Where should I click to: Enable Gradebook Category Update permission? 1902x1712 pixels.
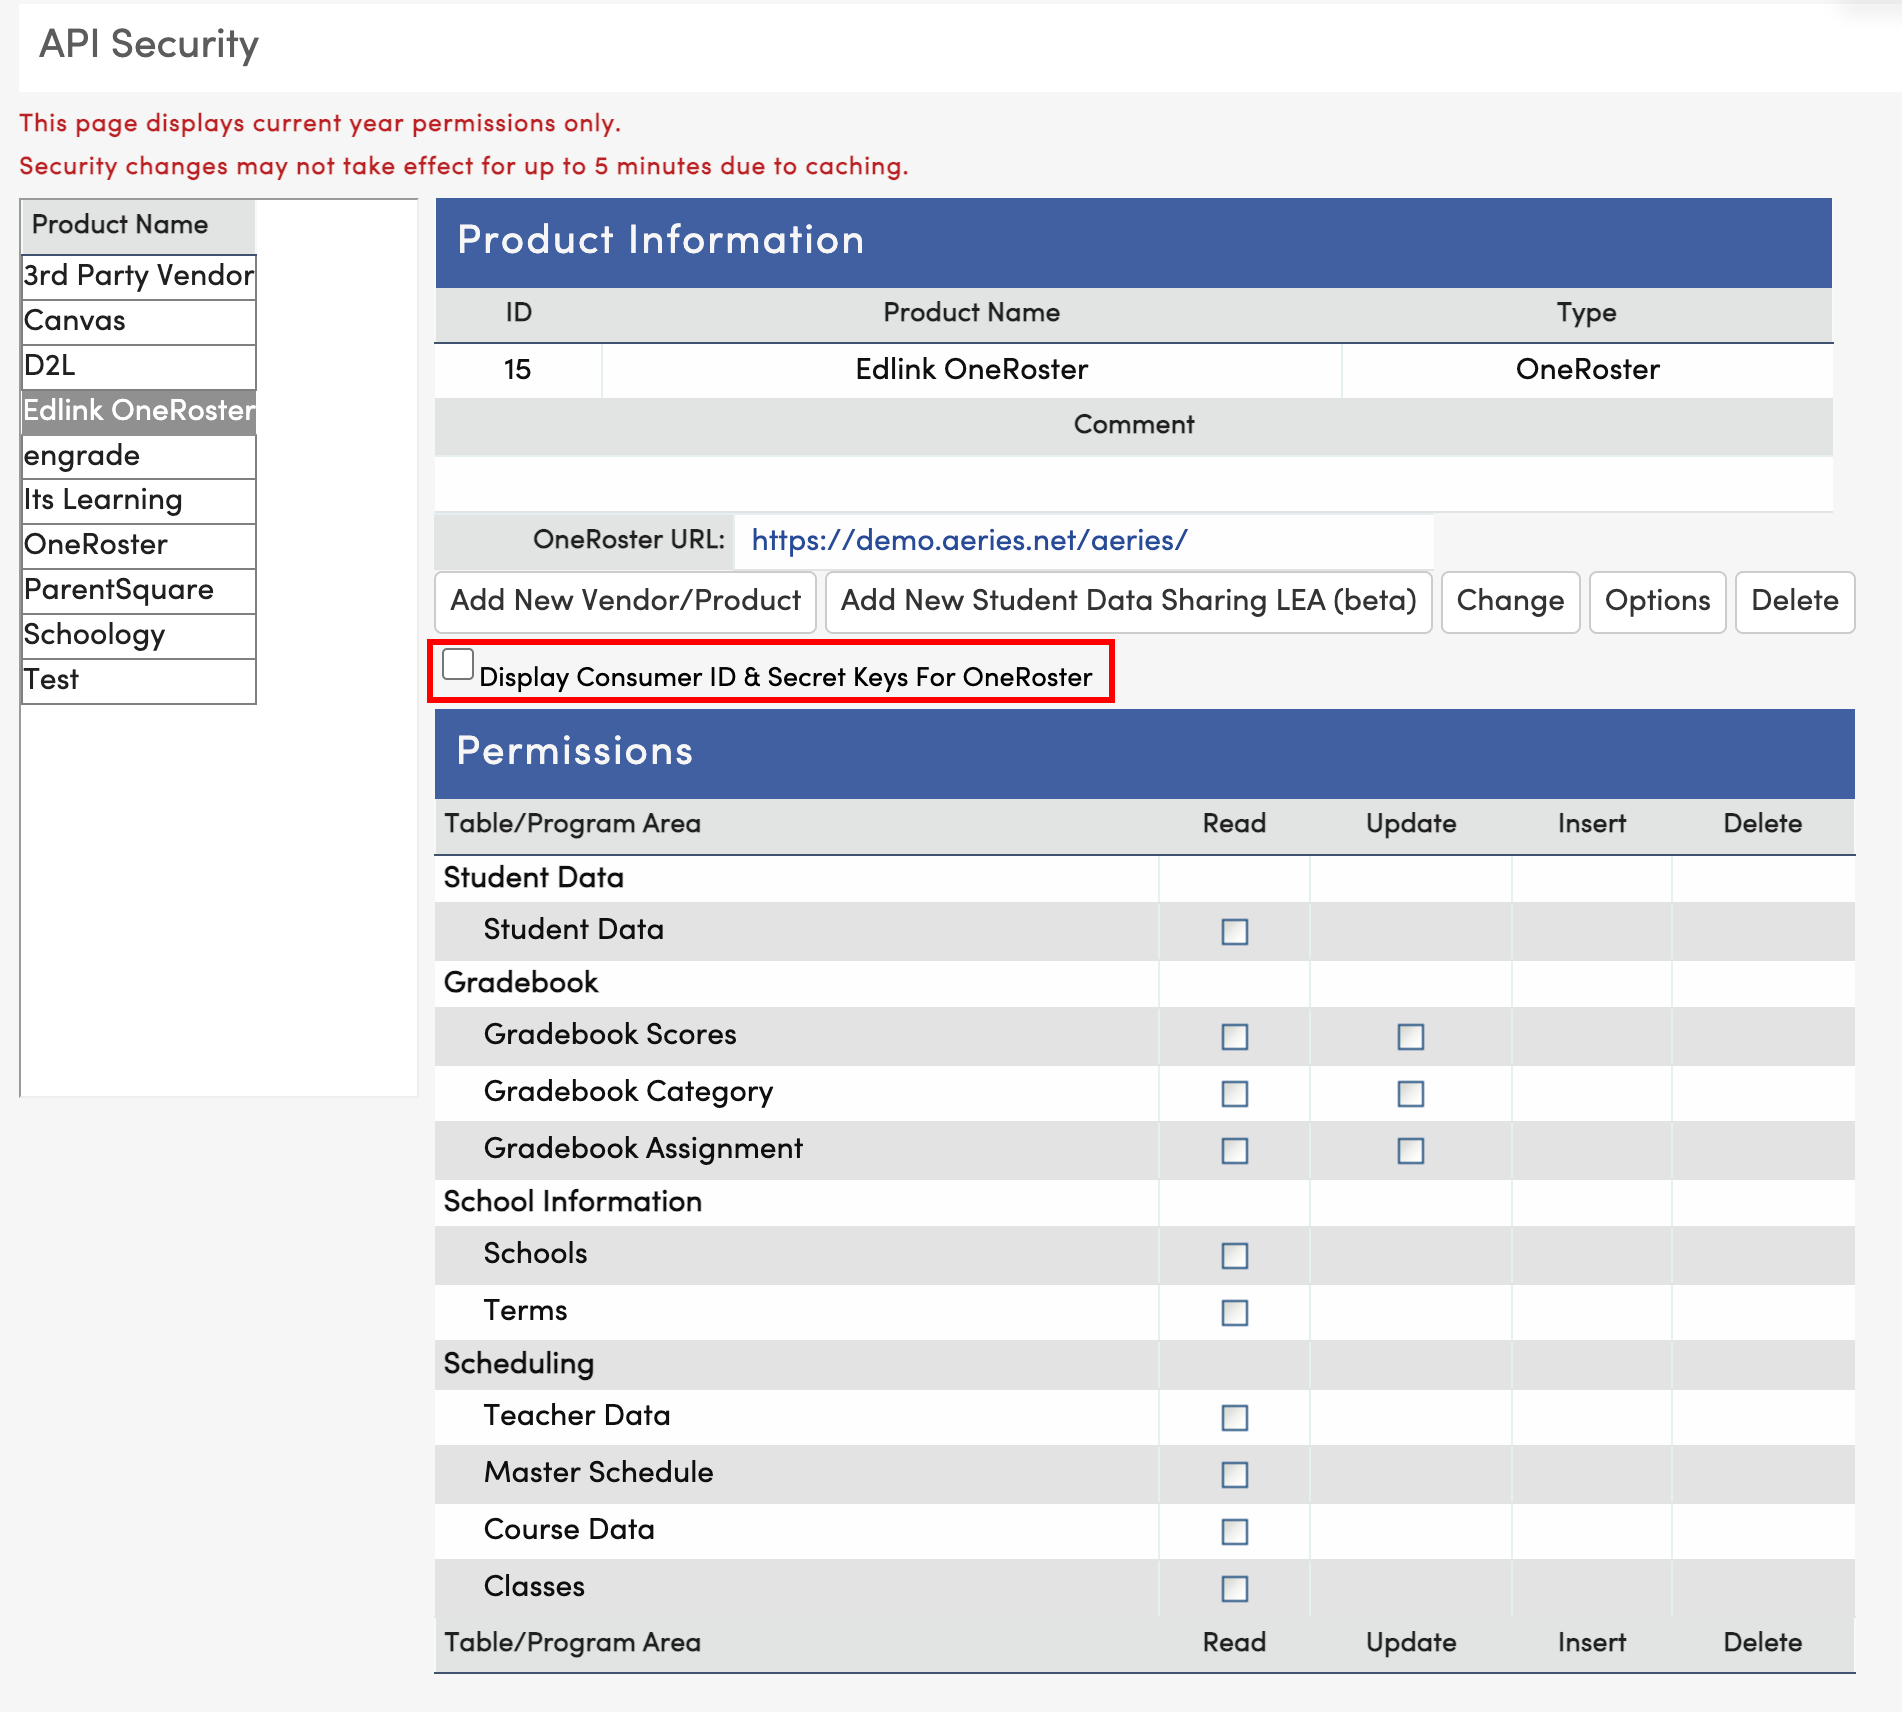click(x=1411, y=1094)
